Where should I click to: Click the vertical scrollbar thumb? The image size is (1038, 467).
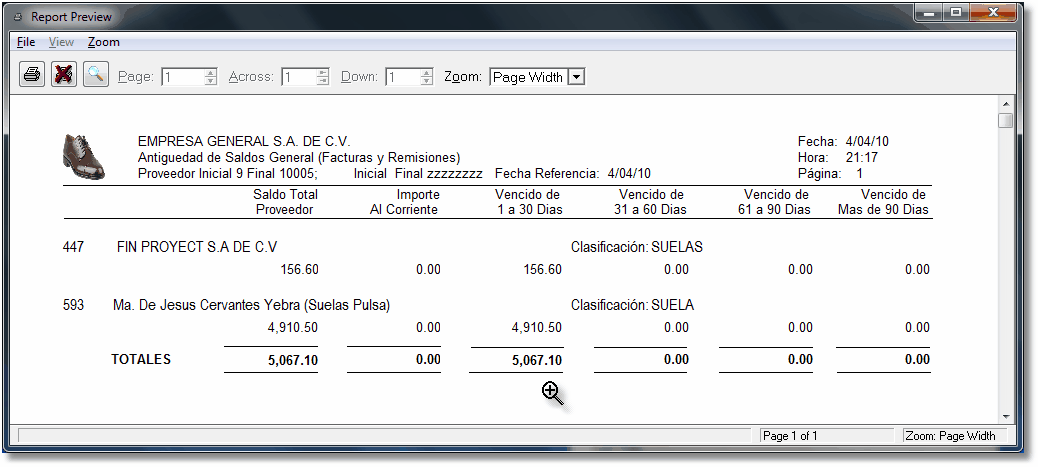(x=1005, y=121)
